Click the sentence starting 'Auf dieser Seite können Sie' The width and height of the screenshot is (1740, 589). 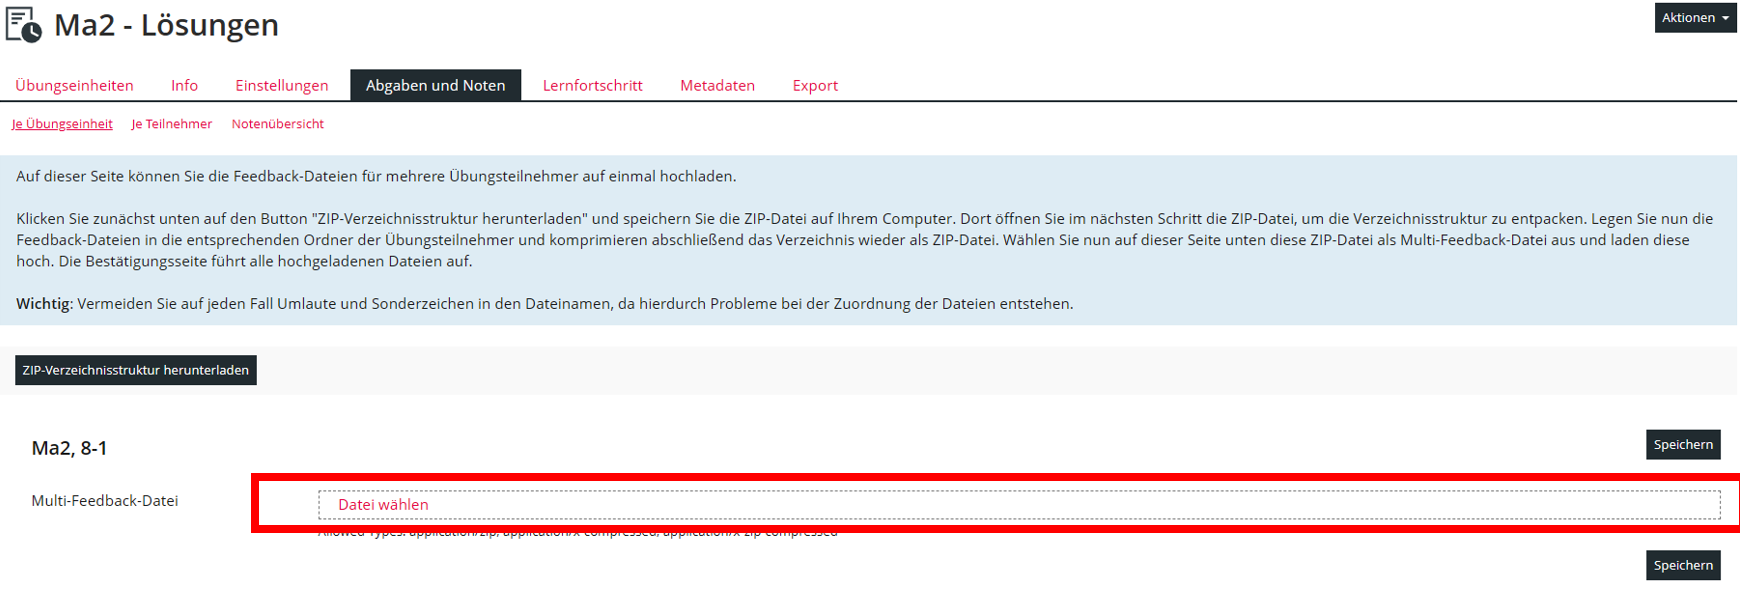click(376, 177)
